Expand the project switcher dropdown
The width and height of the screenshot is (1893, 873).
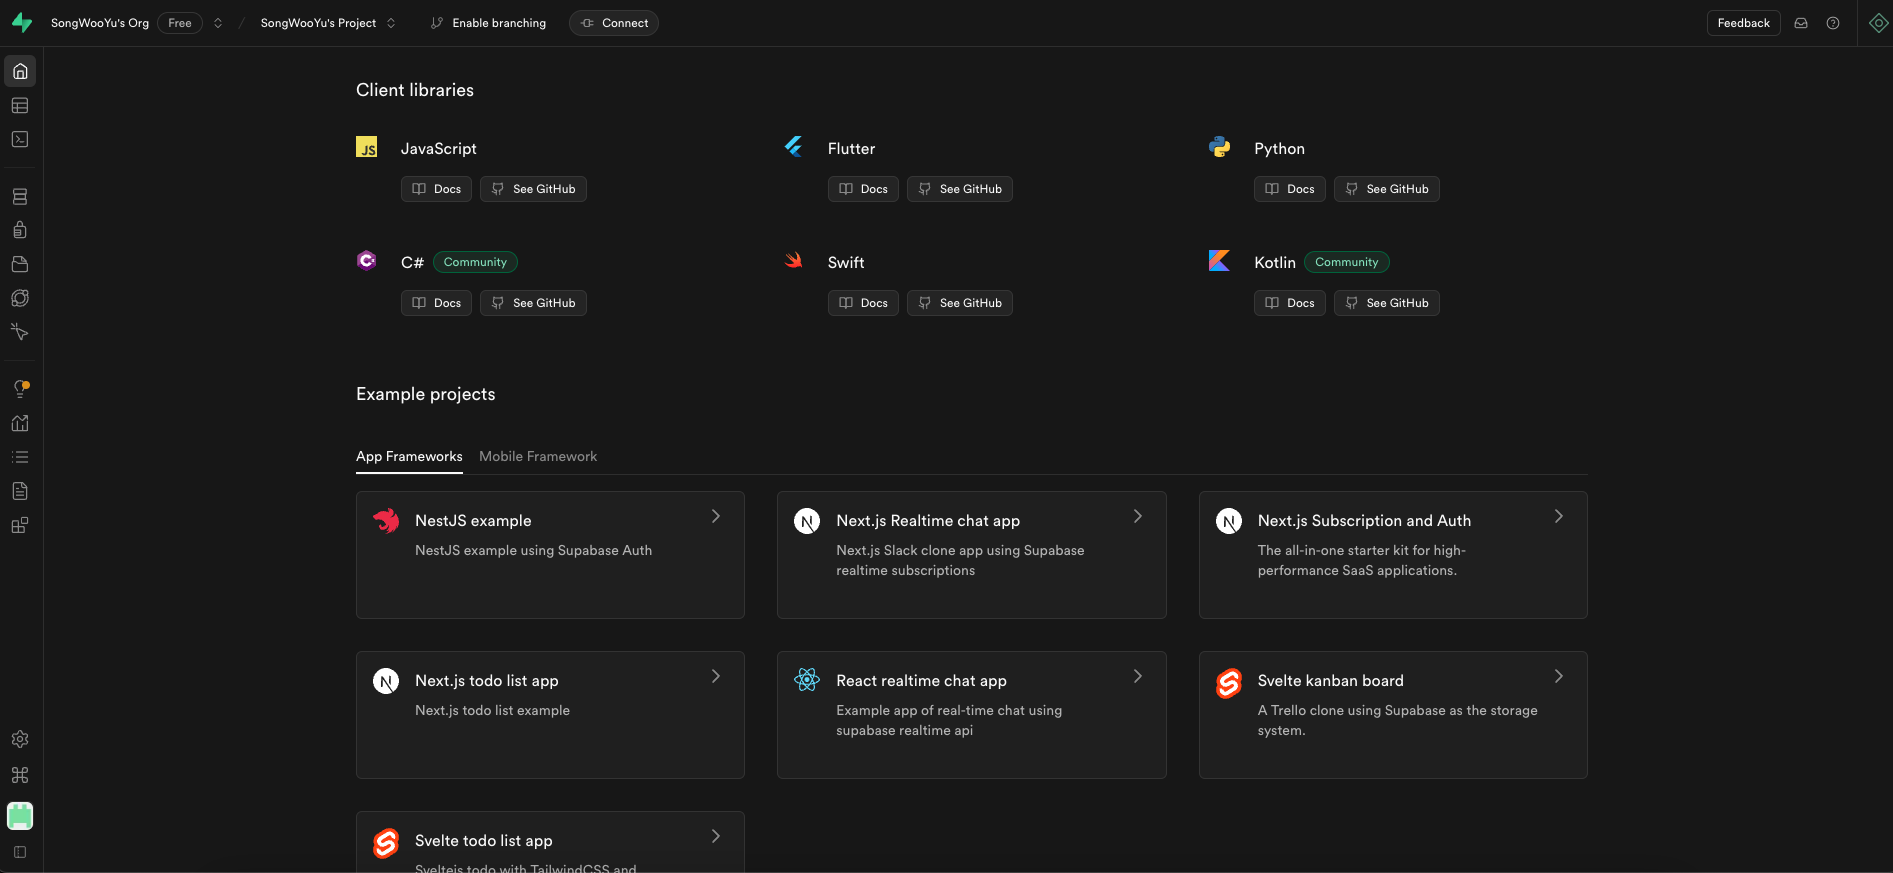click(x=391, y=23)
